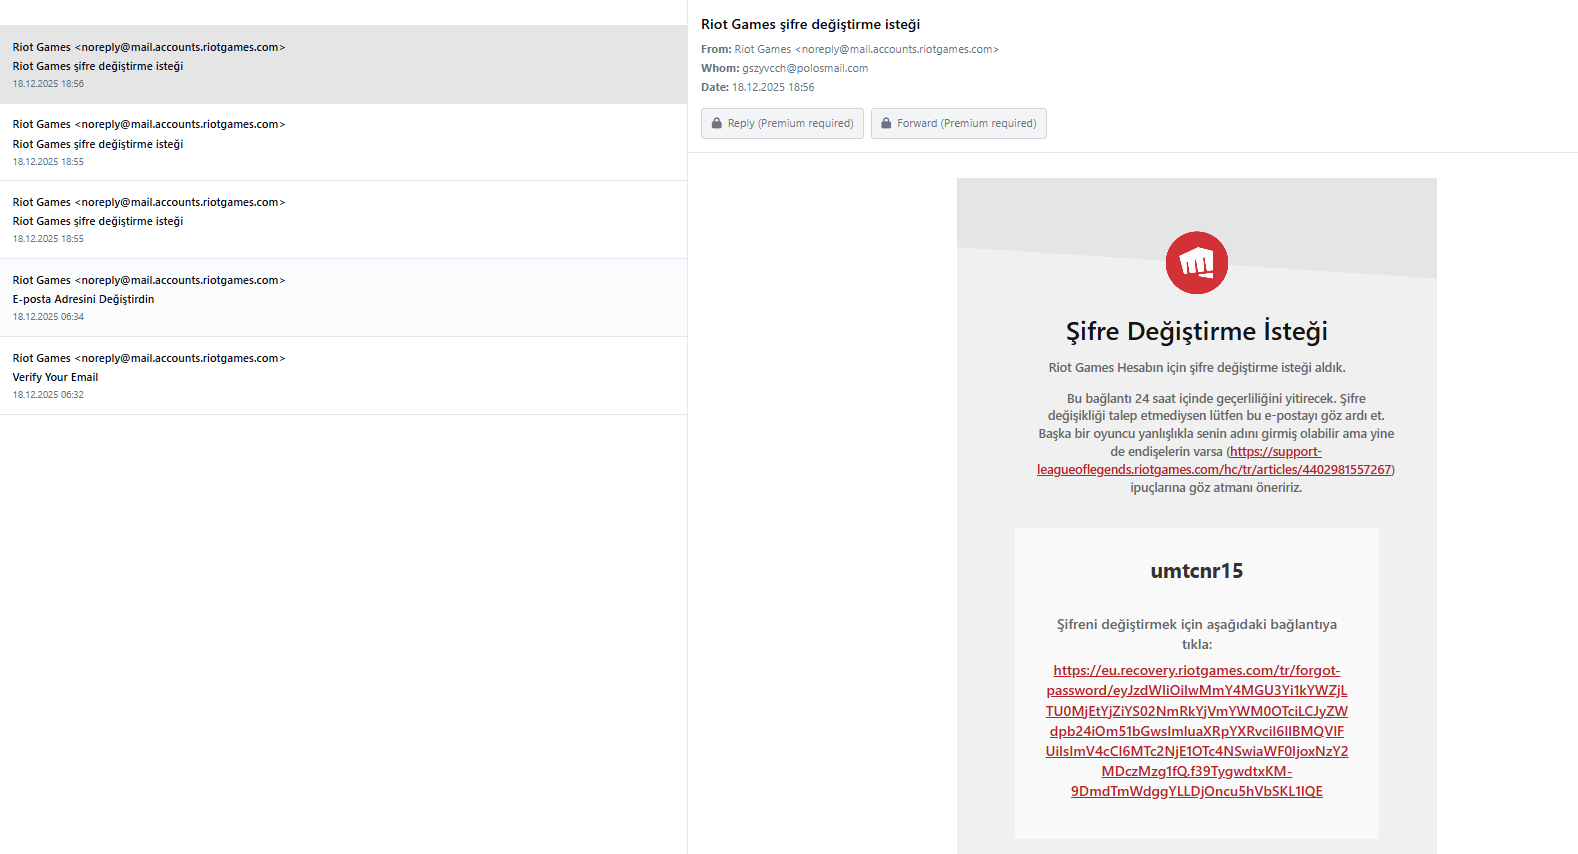Screen dimensions: 1578x854
Task: Click the "18.12.2025 06:32" timestamp in the list
Action: (x=48, y=395)
